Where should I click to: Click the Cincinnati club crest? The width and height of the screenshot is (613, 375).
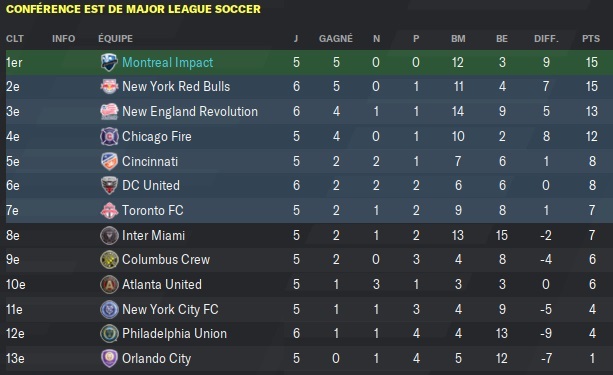[109, 161]
